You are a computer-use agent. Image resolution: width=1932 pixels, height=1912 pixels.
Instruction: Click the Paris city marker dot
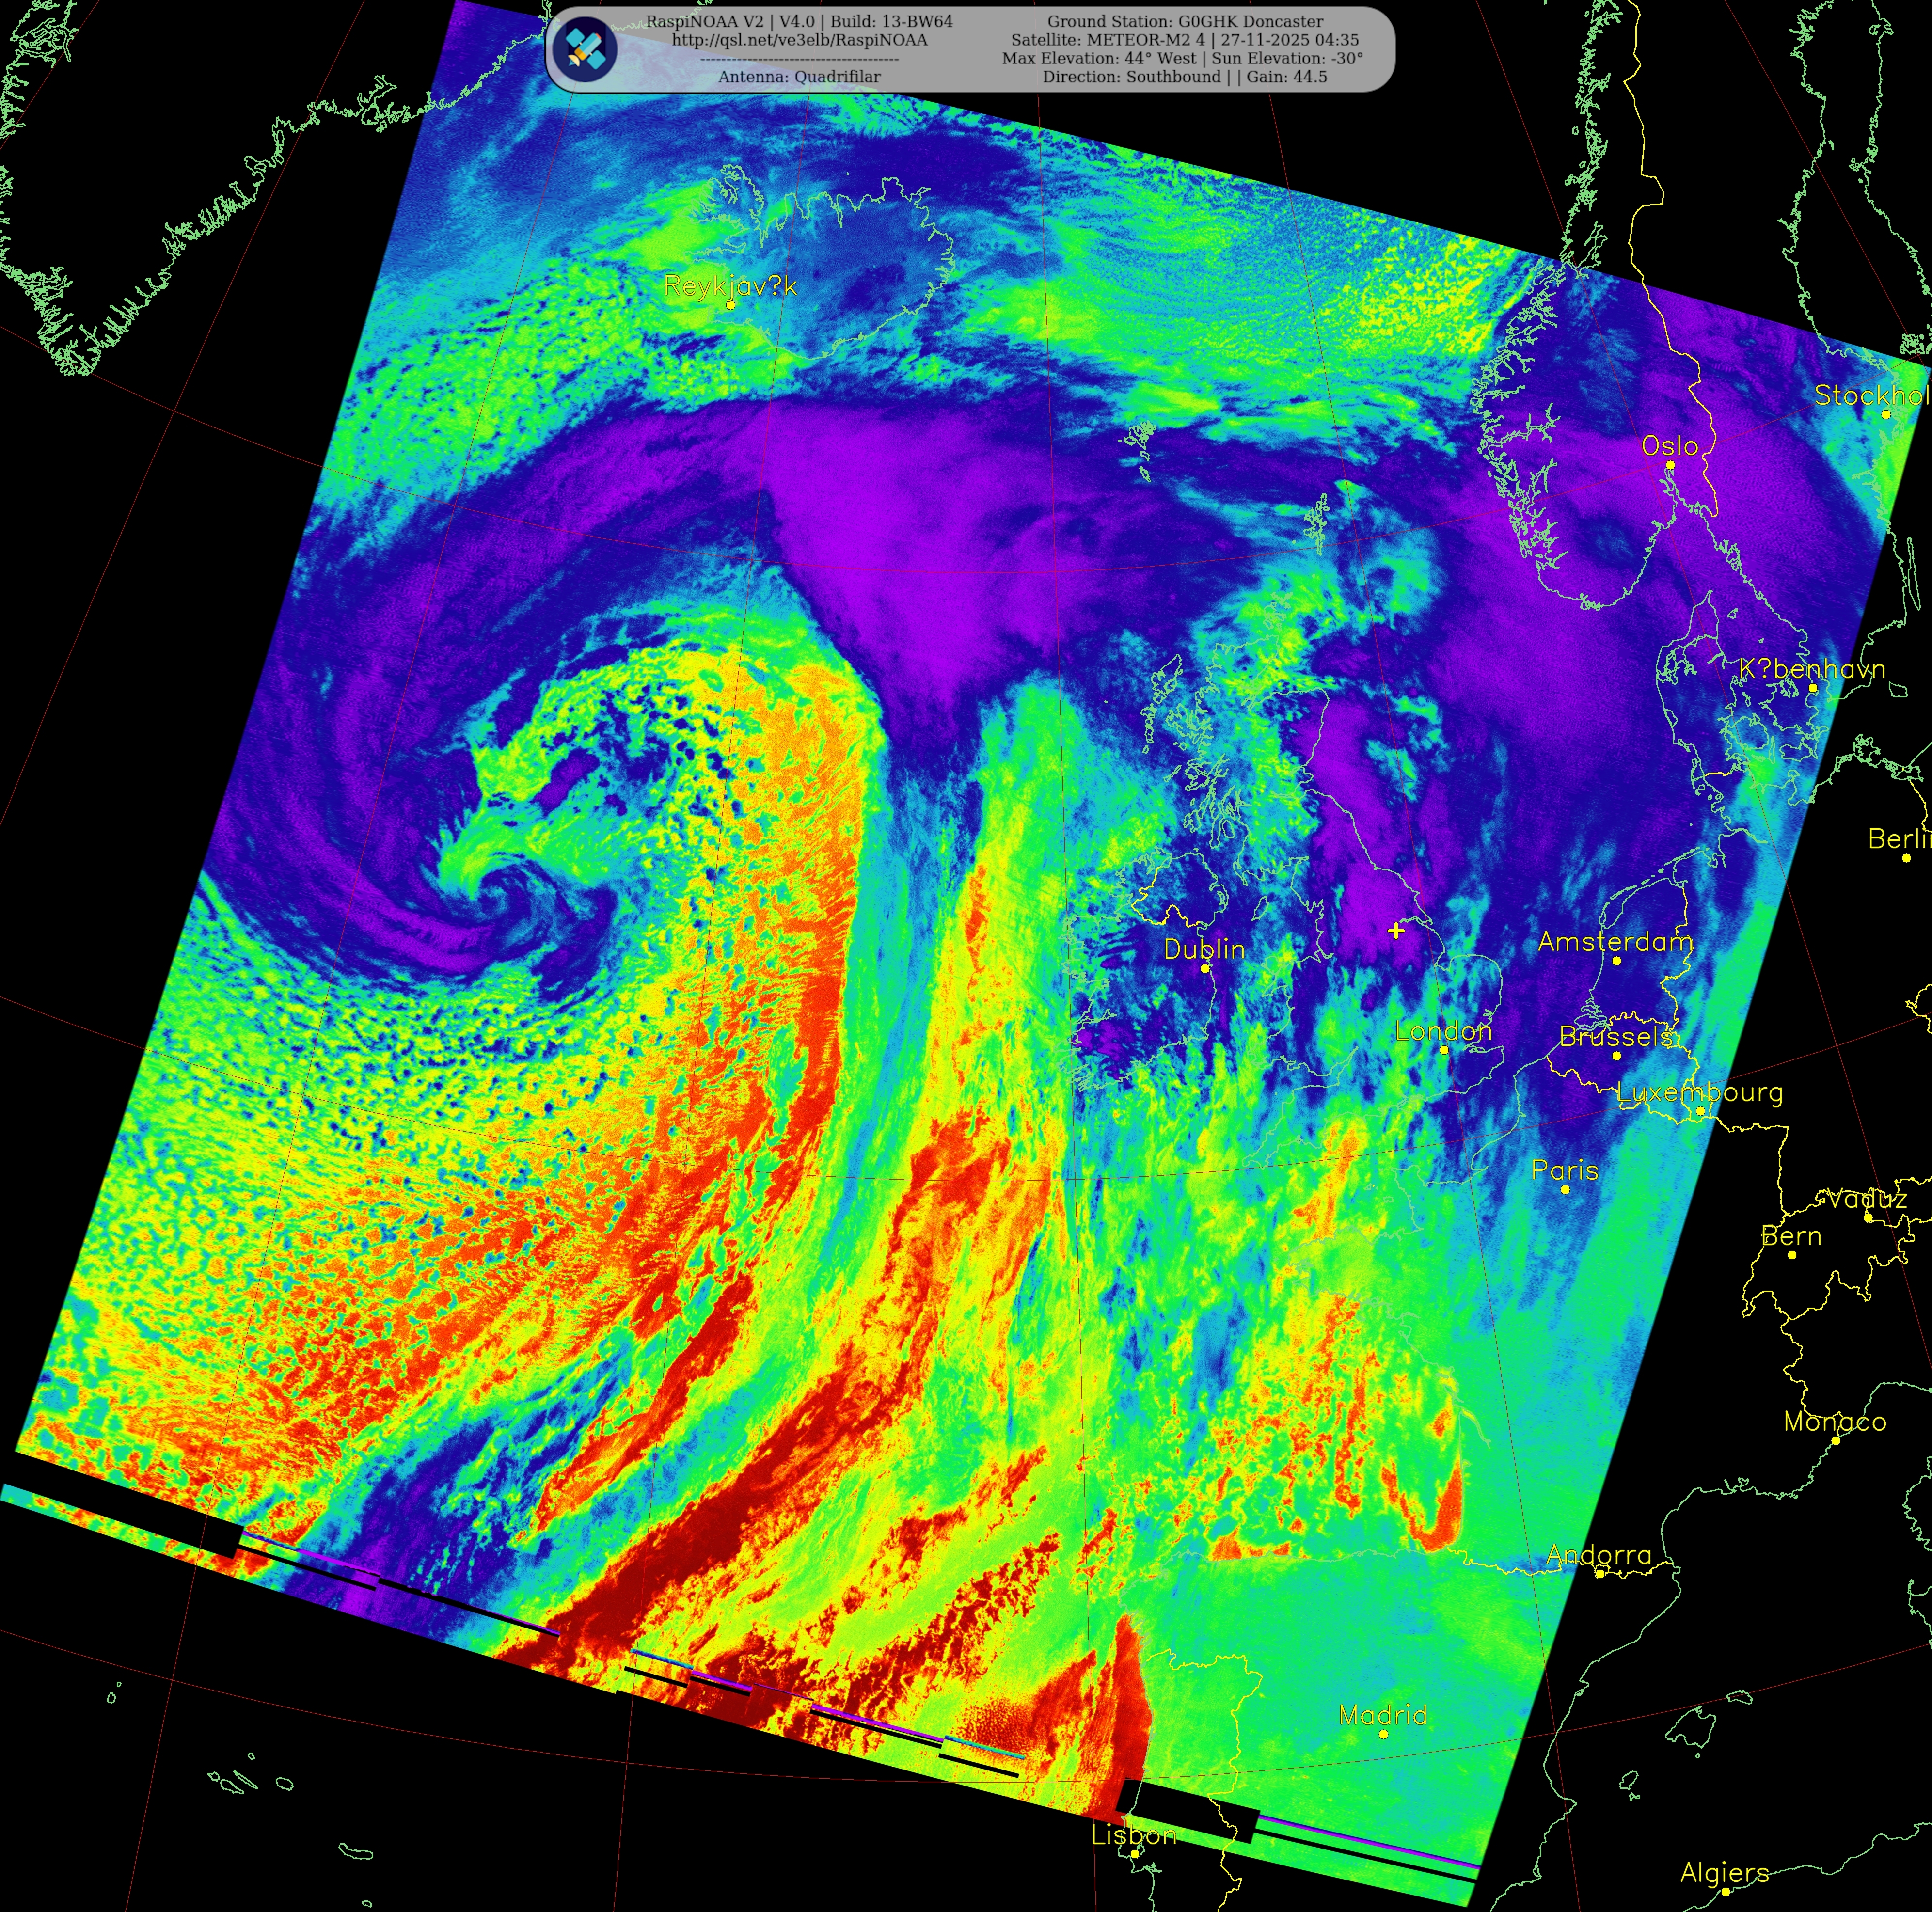[x=1565, y=1189]
